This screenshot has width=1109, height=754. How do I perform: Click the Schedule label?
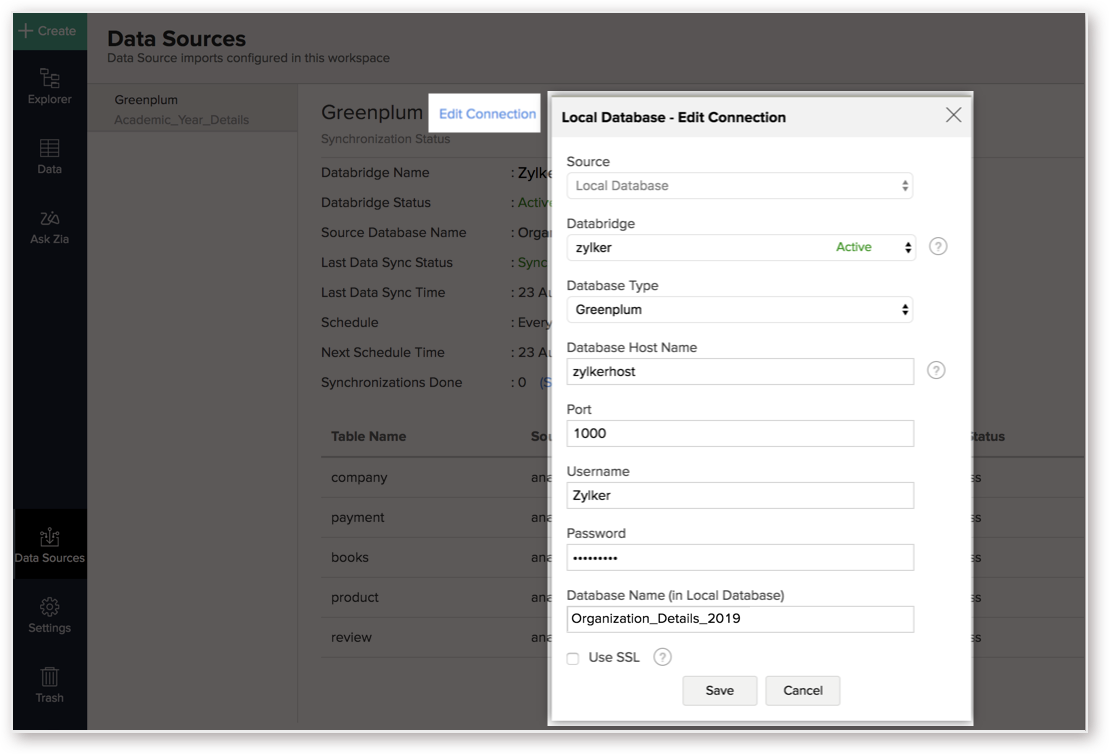[x=349, y=323]
